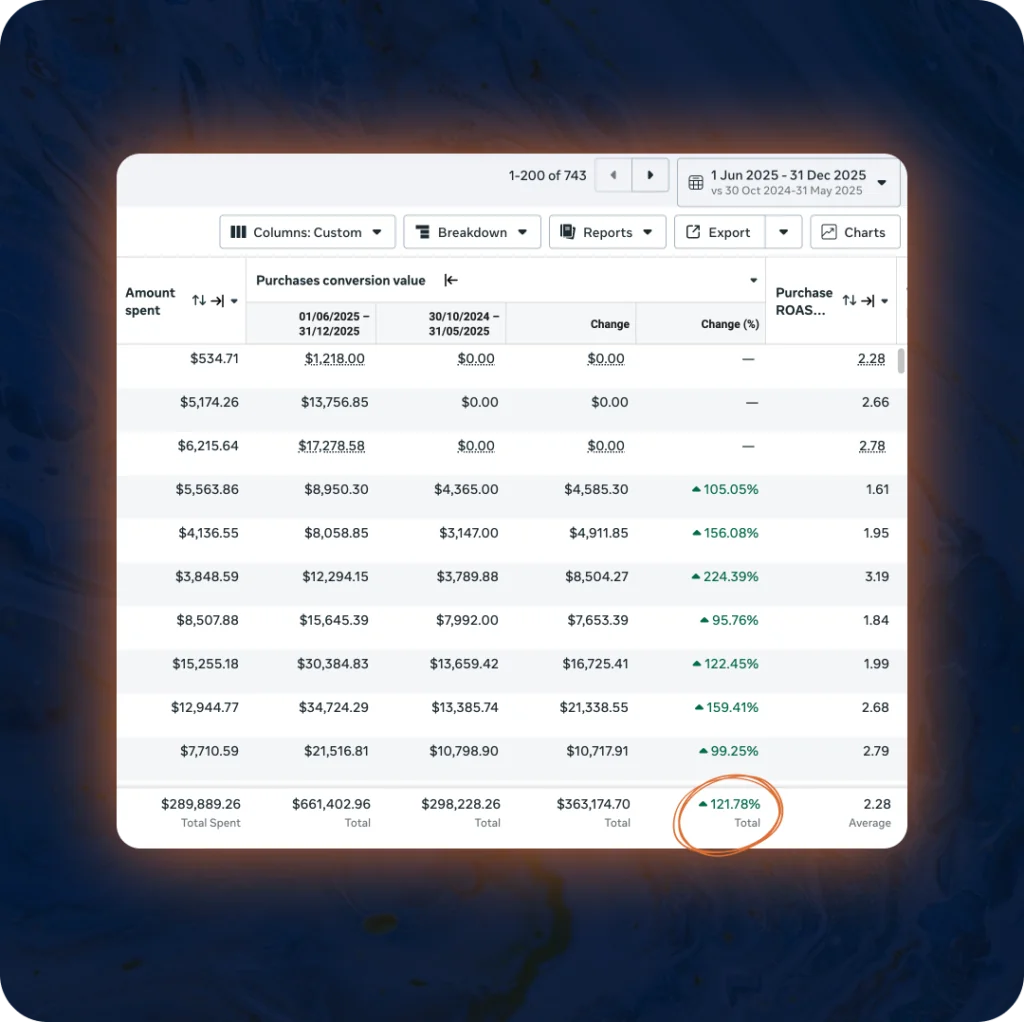Click sort arrows icon in Purchase ROAS header
This screenshot has width=1024, height=1022.
(849, 301)
